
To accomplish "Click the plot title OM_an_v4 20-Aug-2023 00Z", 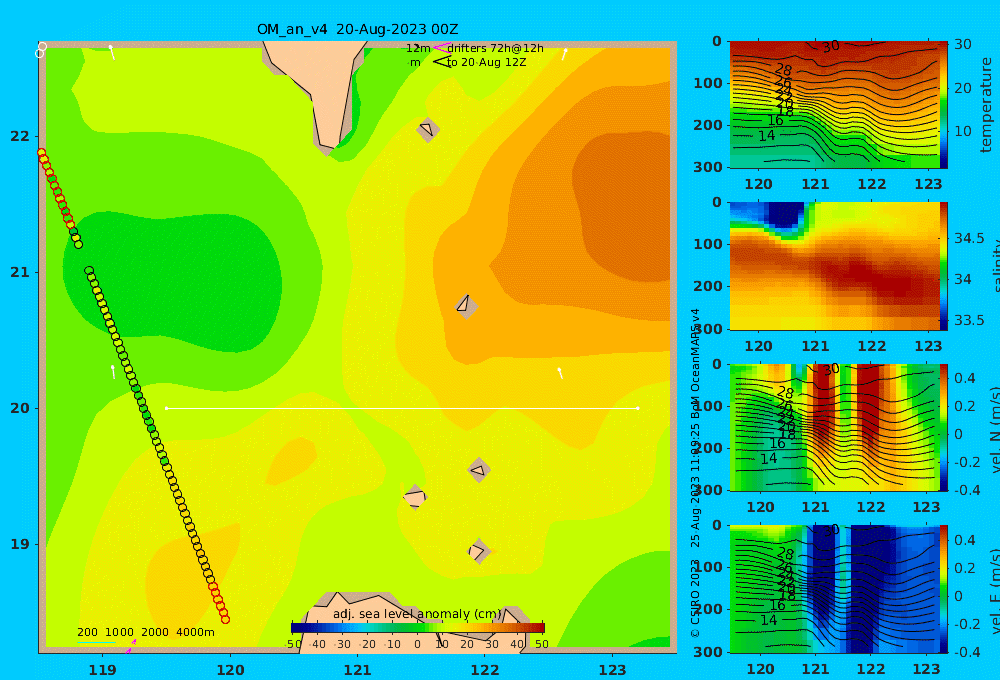I will click(357, 29).
